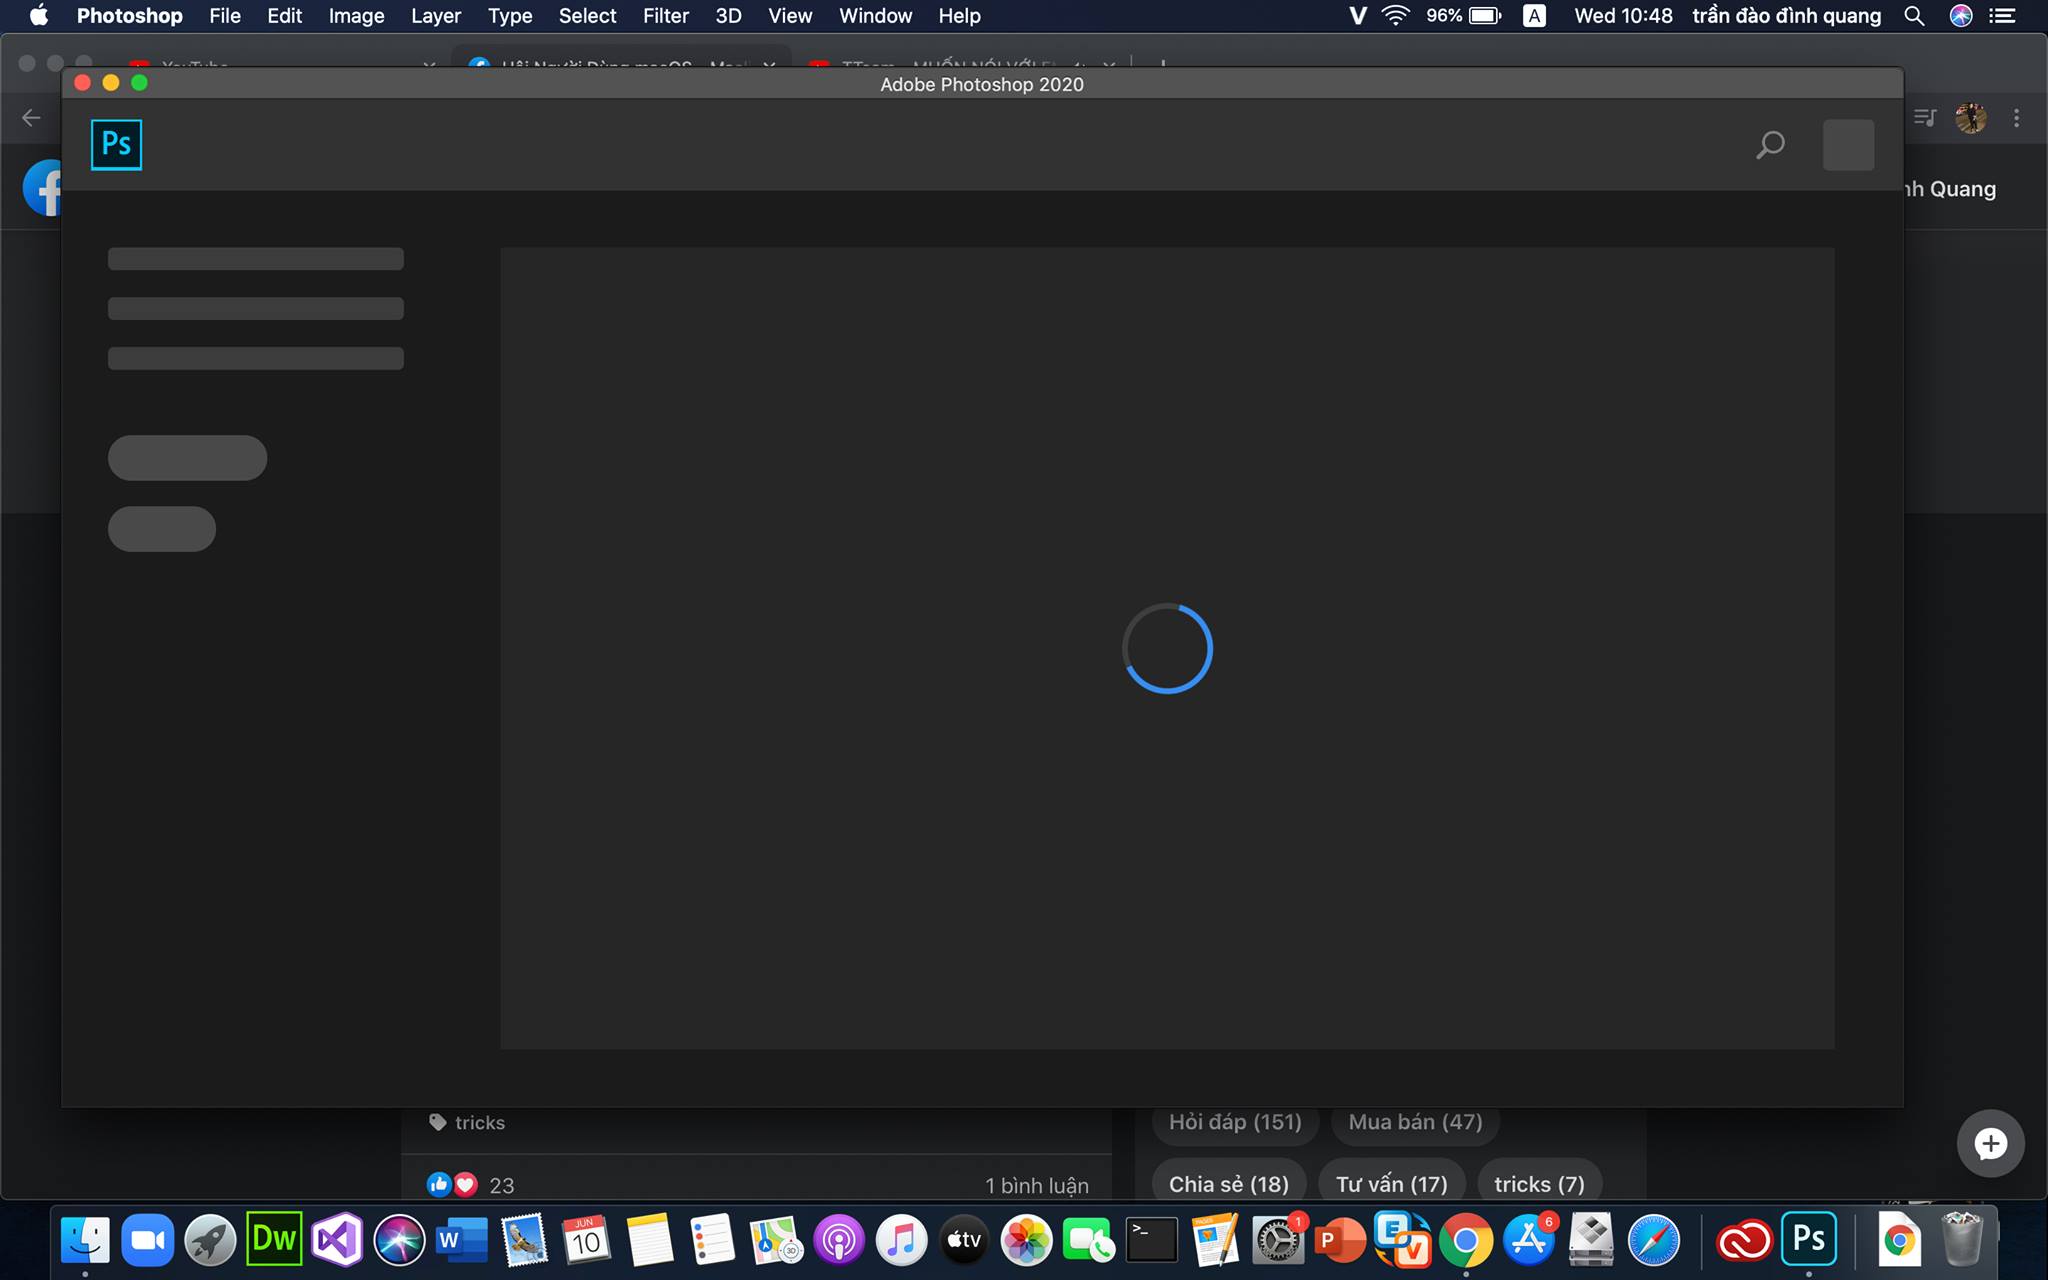Activate Siri from the Dock
This screenshot has width=2048, height=1280.
[399, 1239]
